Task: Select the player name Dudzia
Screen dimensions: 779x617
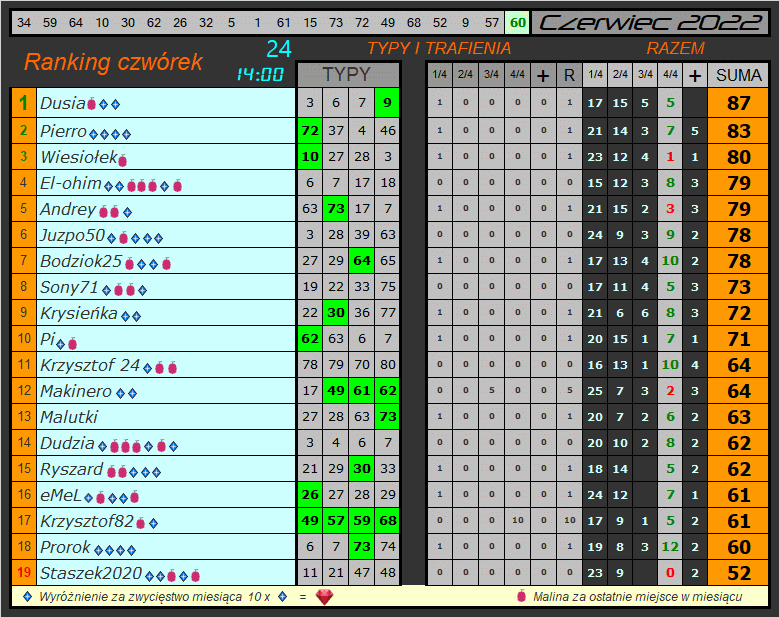Action: [67, 443]
